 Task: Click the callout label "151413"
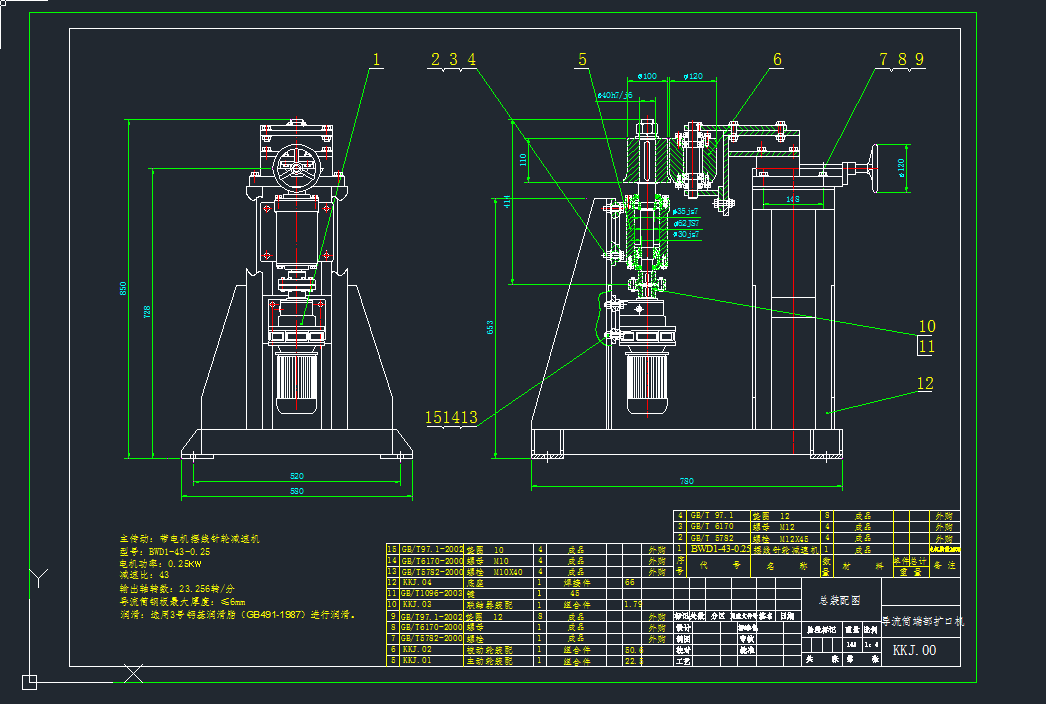(x=452, y=418)
